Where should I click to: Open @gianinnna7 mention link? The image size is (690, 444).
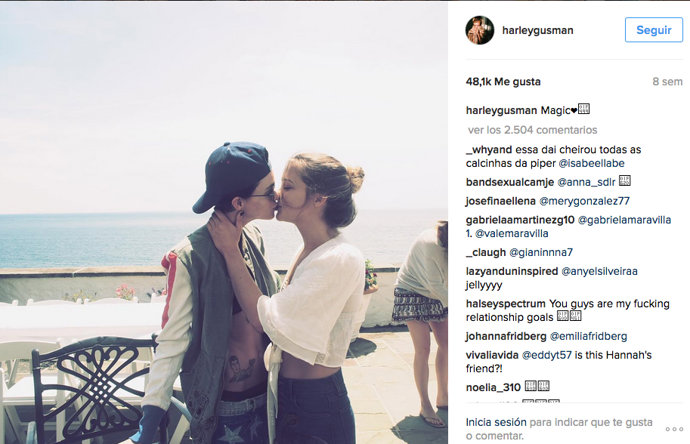[541, 252]
